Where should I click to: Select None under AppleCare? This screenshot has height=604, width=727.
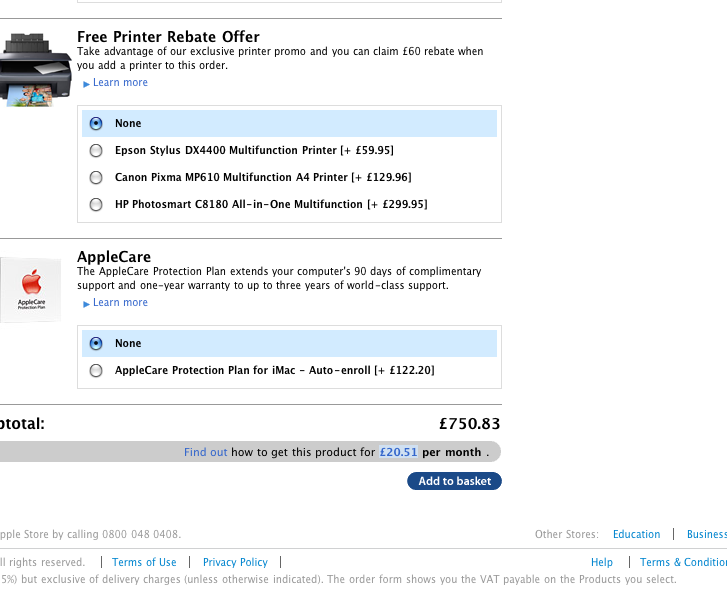pos(96,343)
